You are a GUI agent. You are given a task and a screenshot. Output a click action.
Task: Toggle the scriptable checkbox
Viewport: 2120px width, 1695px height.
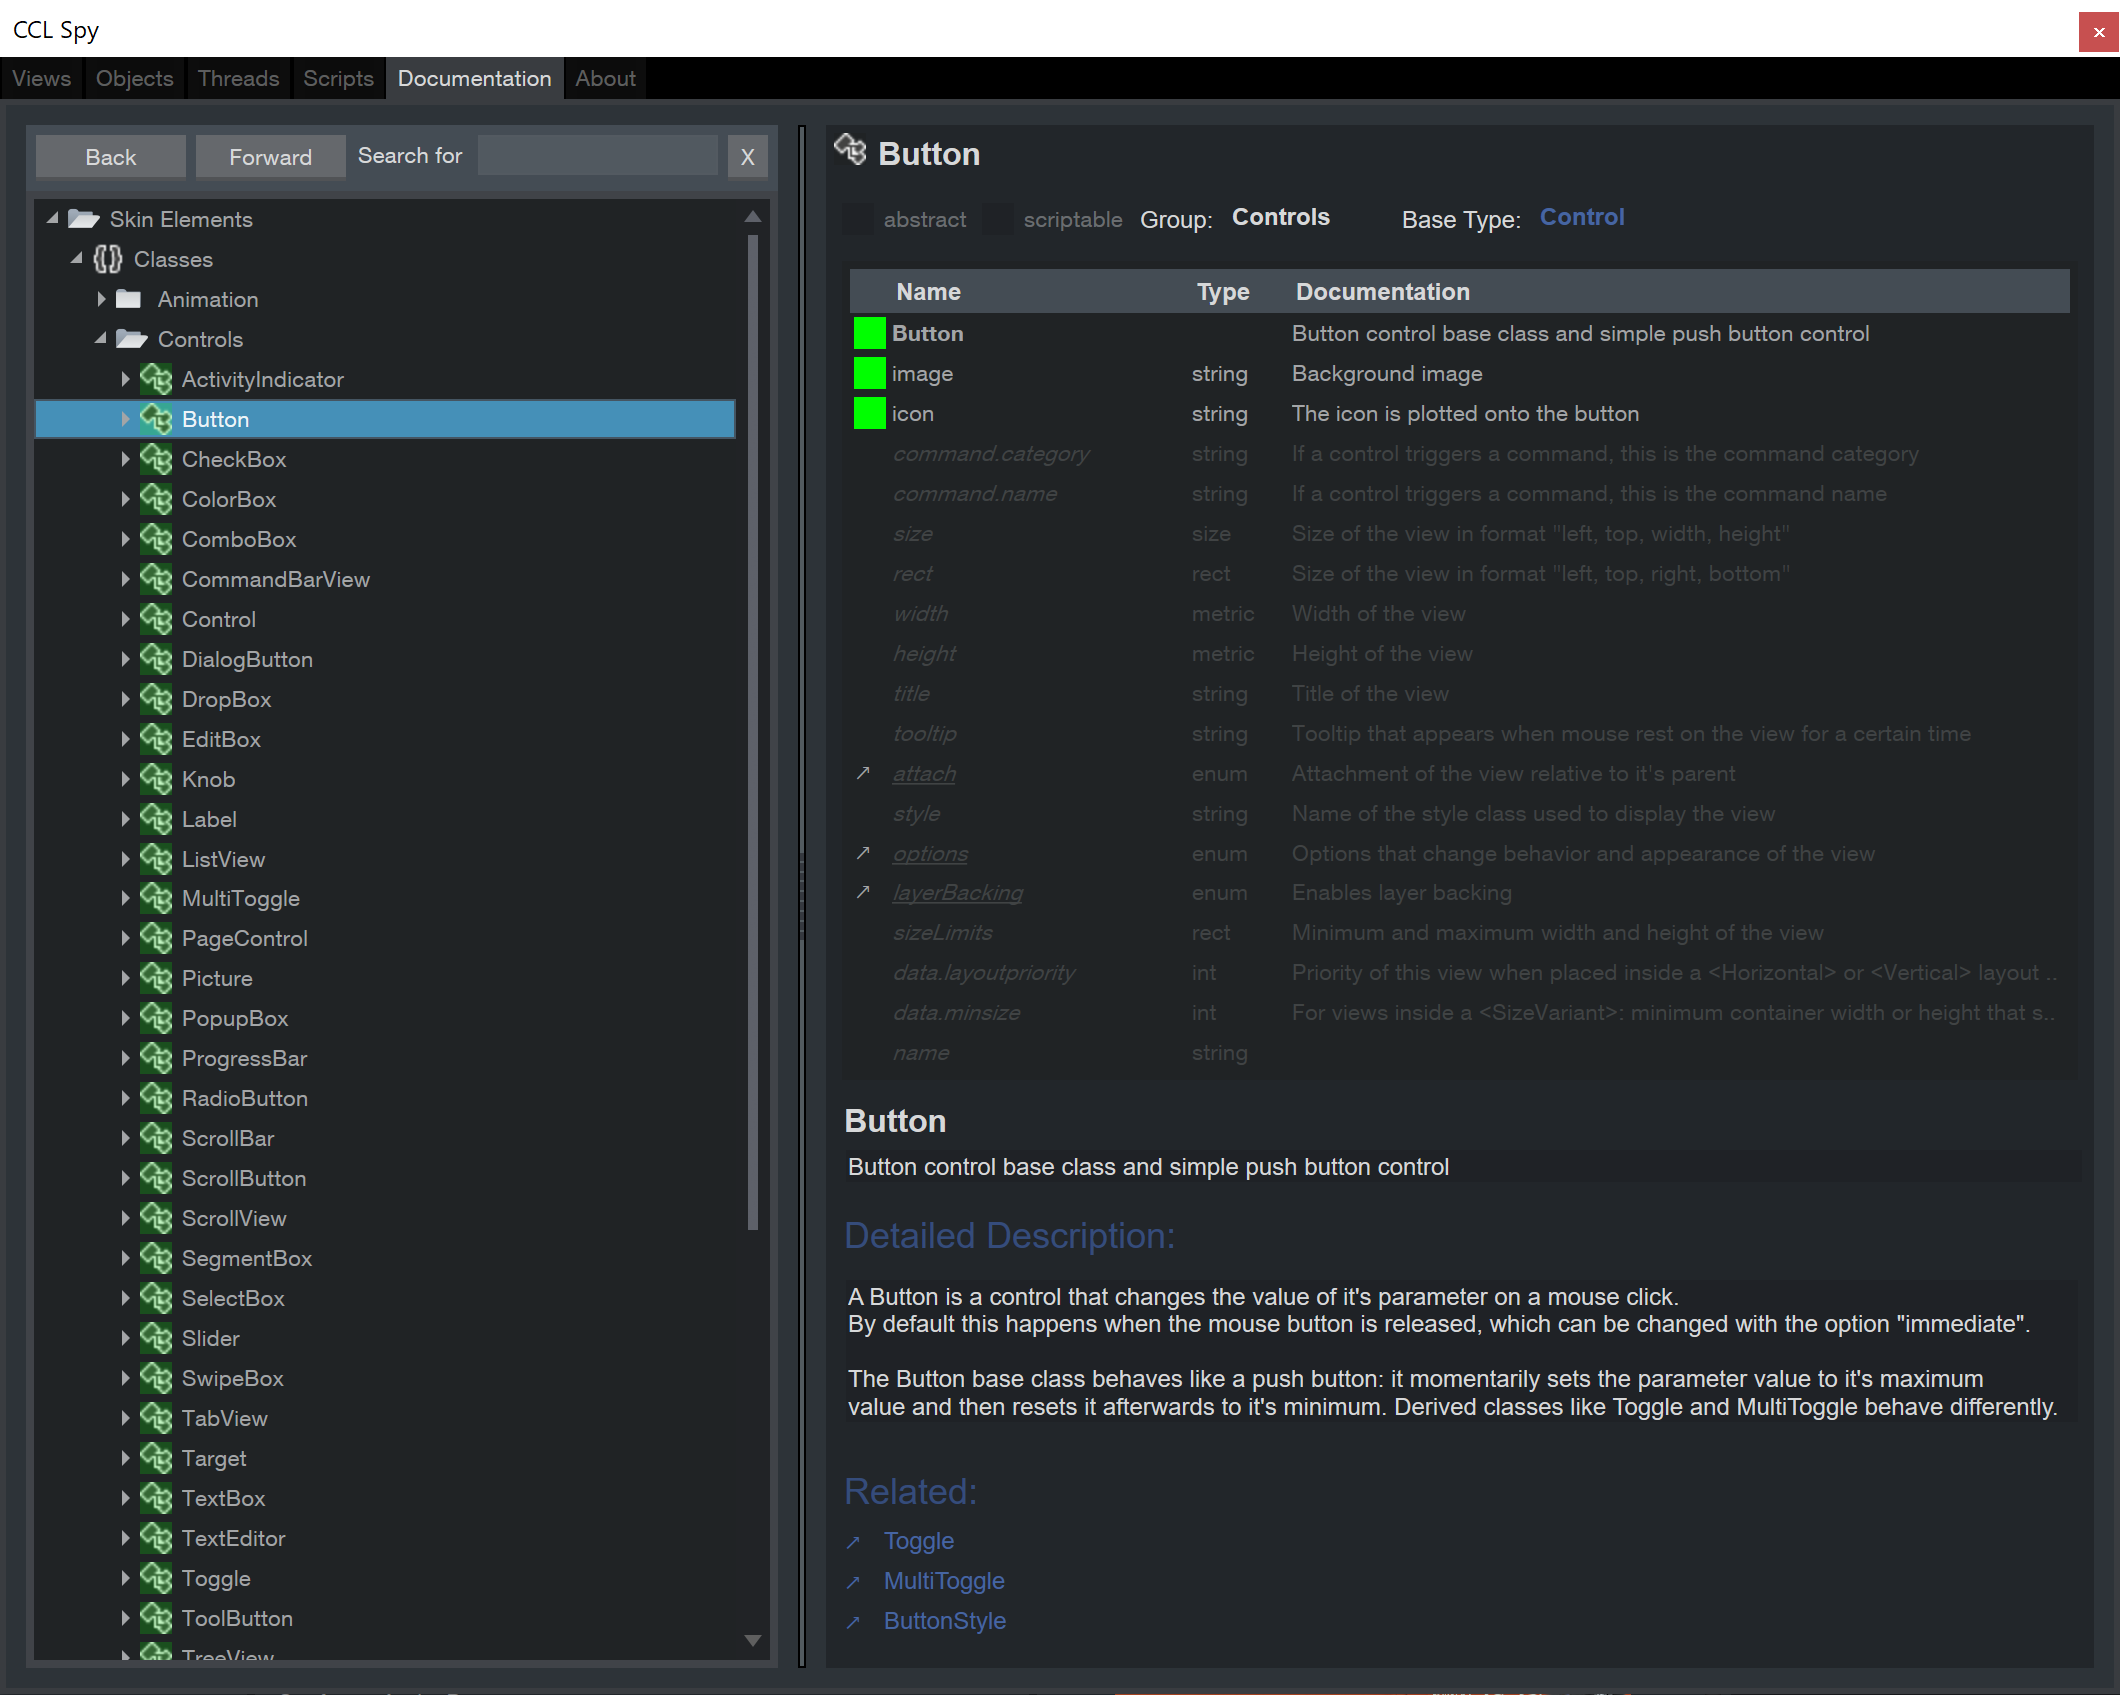coord(998,219)
